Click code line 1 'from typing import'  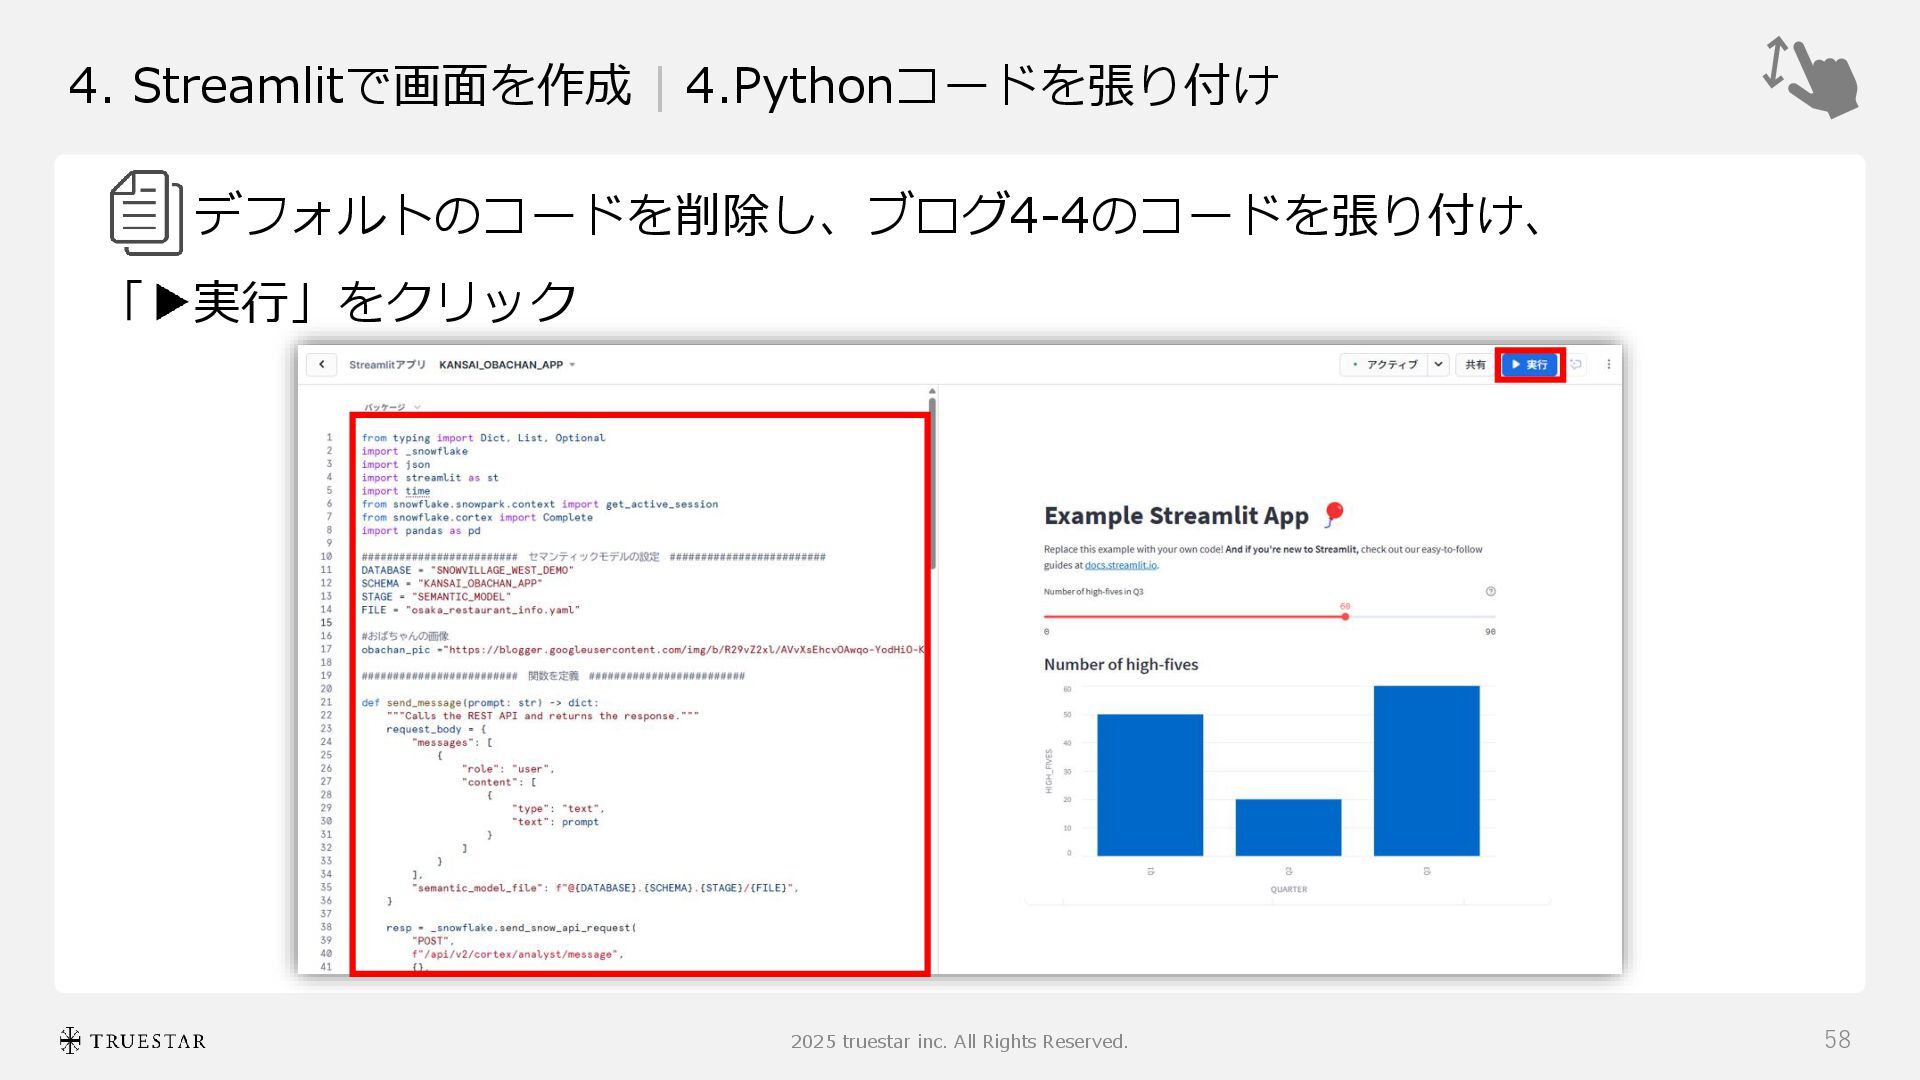tap(483, 438)
